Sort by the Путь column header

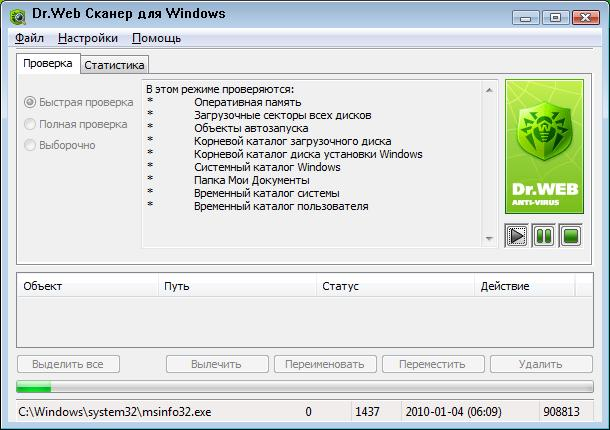238,286
